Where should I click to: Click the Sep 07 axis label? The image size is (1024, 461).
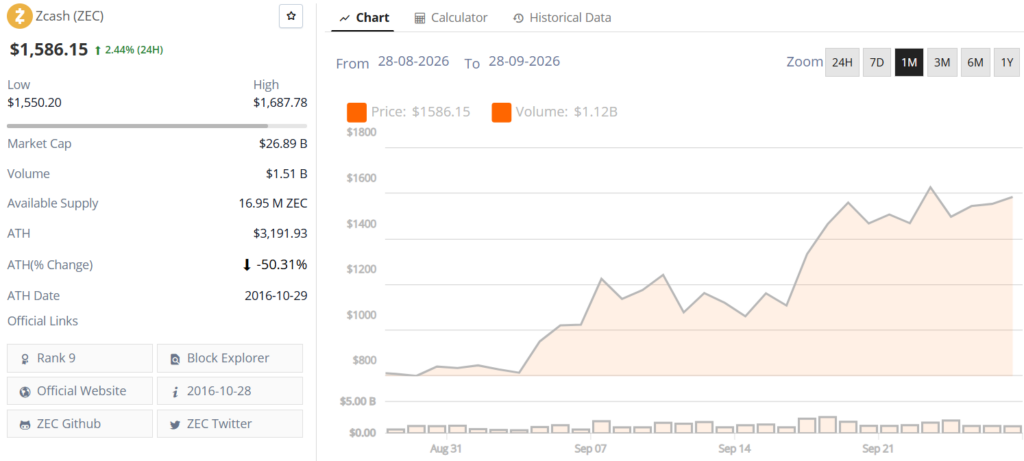pyautogui.click(x=590, y=449)
